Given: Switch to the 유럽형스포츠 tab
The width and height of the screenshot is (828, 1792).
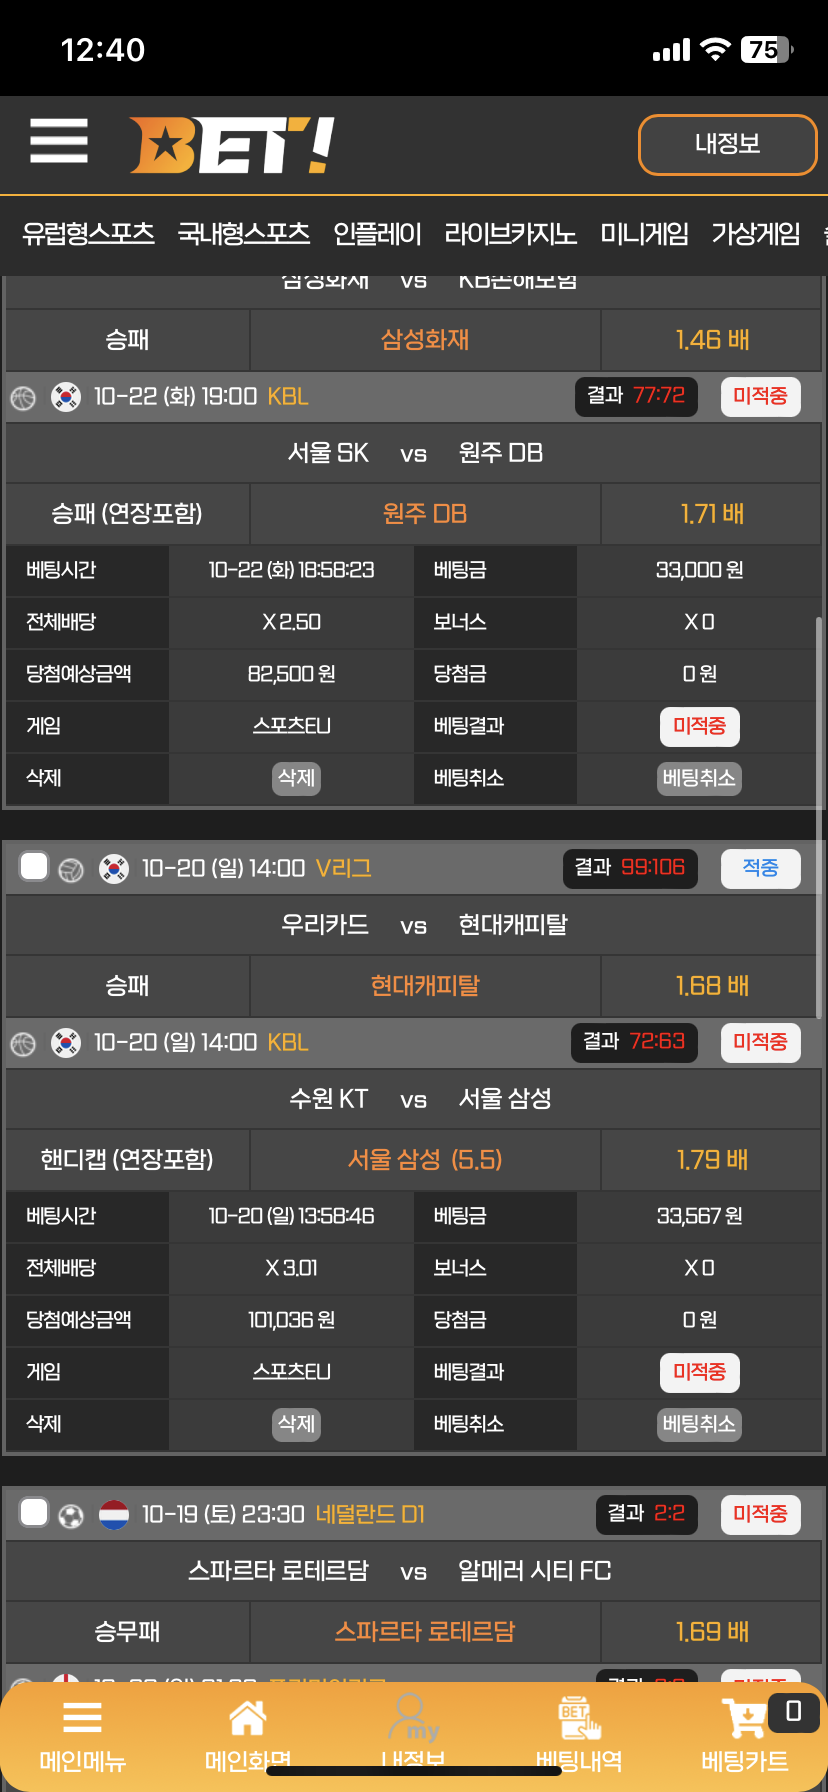Looking at the screenshot, I should click(88, 234).
